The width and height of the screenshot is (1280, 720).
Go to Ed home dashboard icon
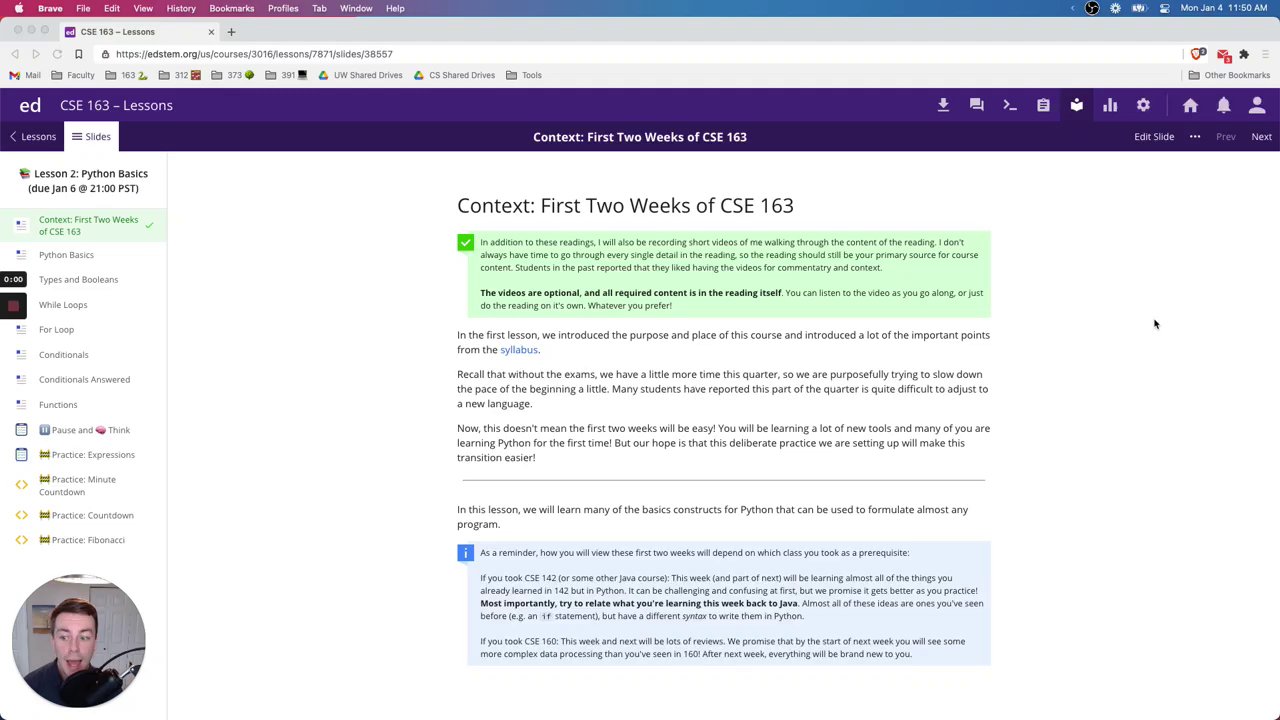[x=1190, y=105]
